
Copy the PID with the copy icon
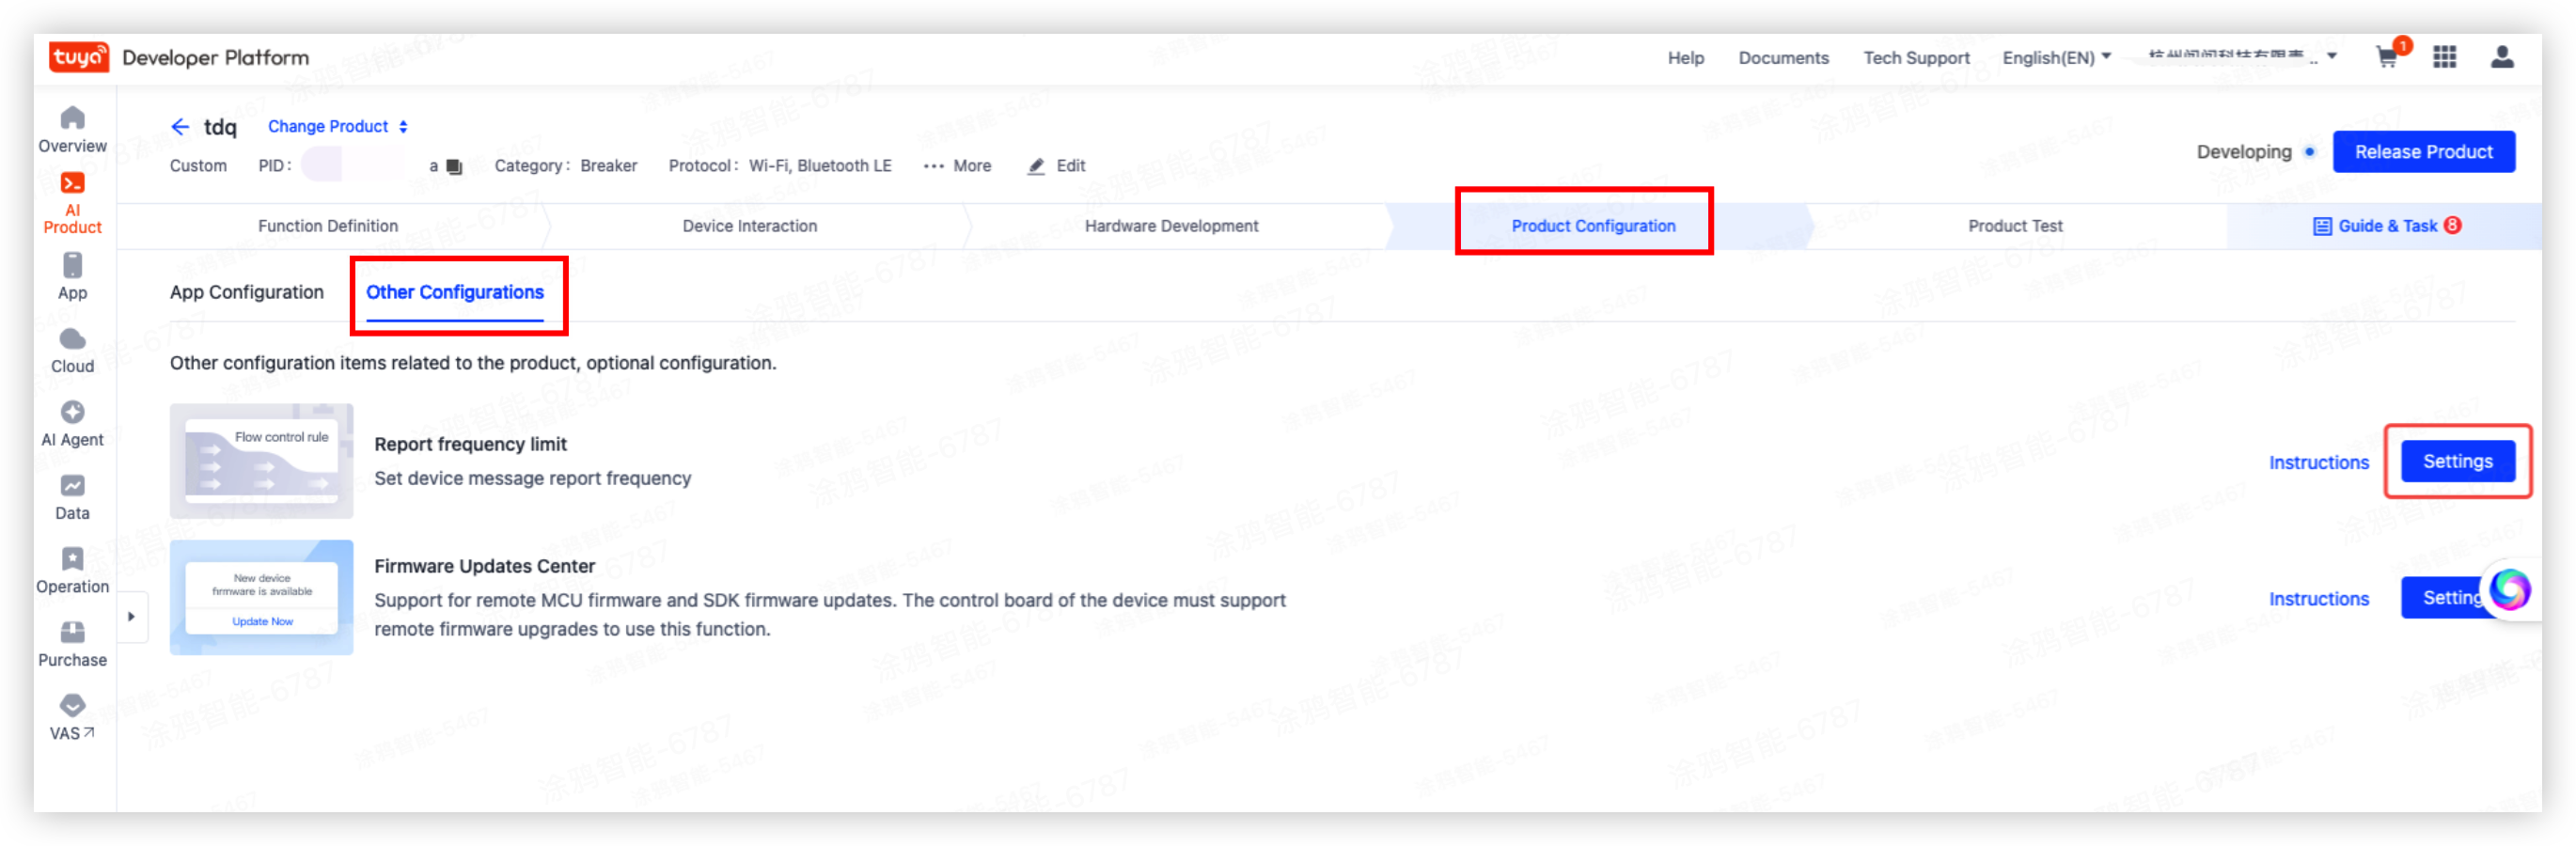(x=454, y=166)
